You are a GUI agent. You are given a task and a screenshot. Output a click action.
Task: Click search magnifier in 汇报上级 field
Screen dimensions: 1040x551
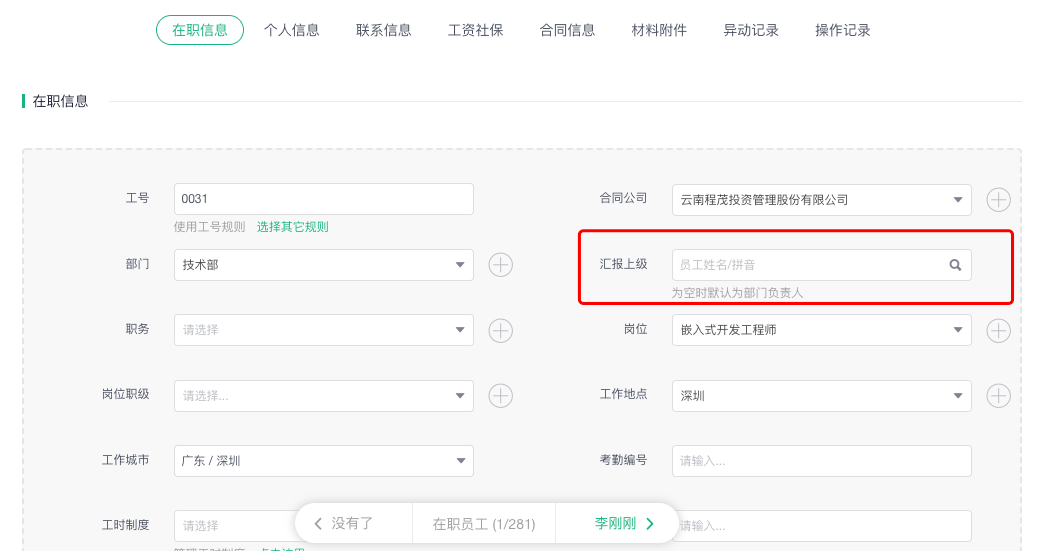(x=955, y=265)
